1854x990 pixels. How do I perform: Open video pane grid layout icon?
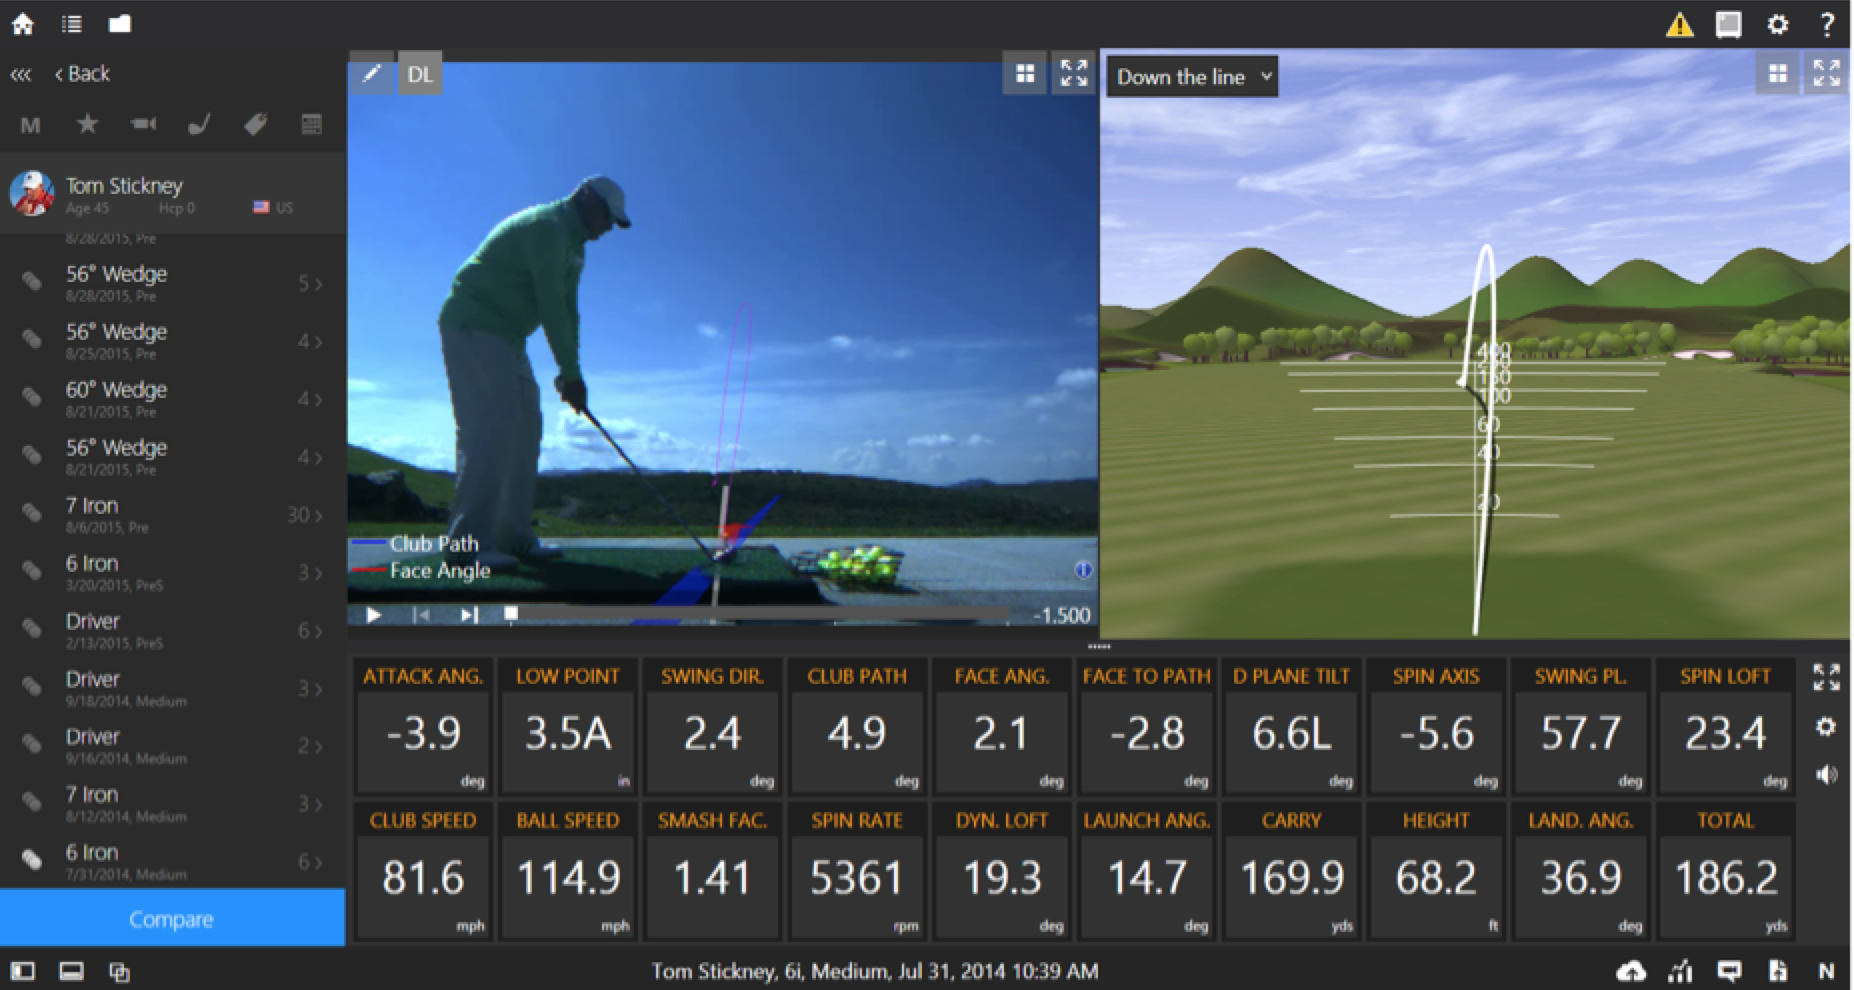(1025, 73)
